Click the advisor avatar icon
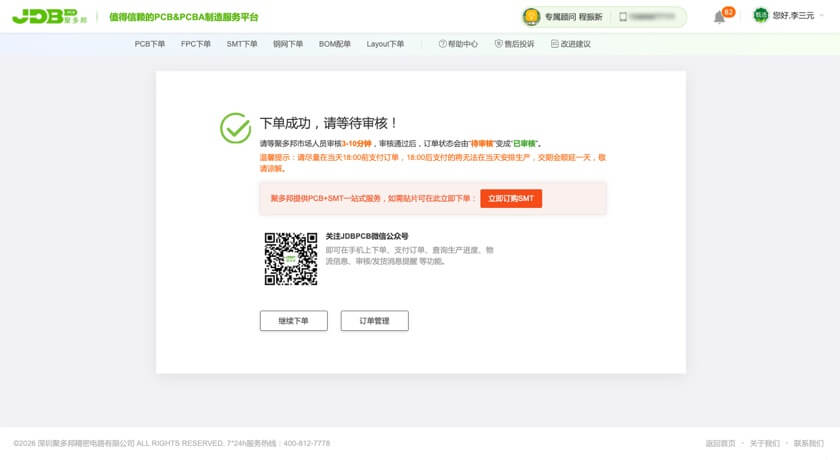The image size is (840, 460). (531, 17)
